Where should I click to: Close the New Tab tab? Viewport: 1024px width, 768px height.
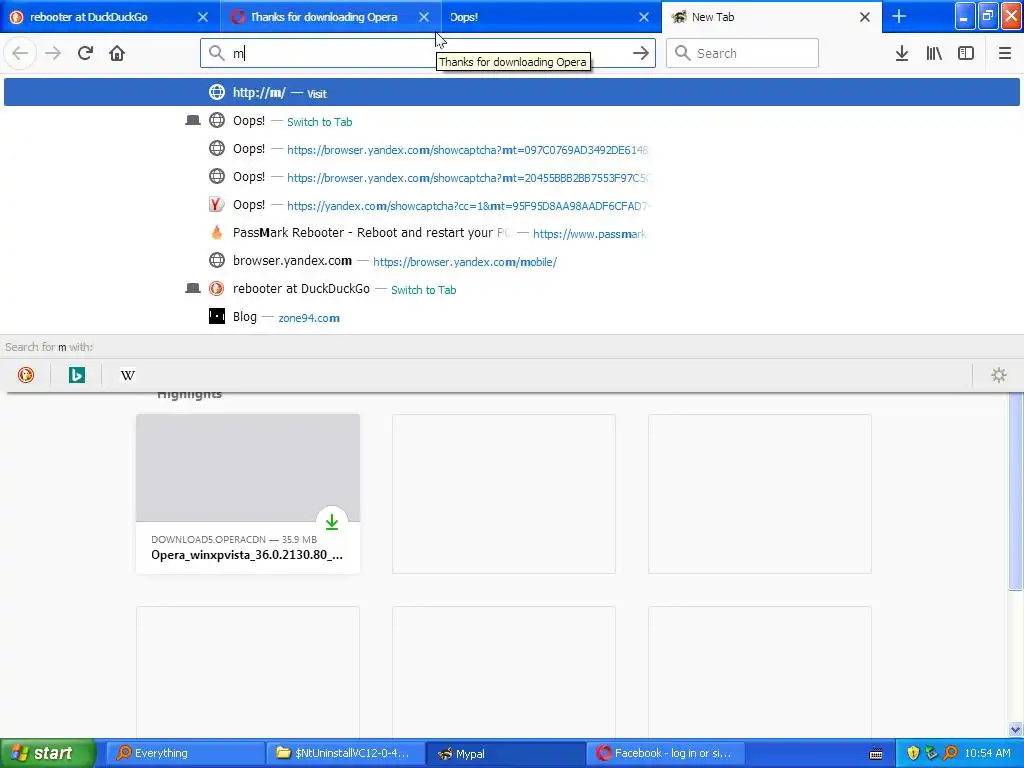click(865, 17)
